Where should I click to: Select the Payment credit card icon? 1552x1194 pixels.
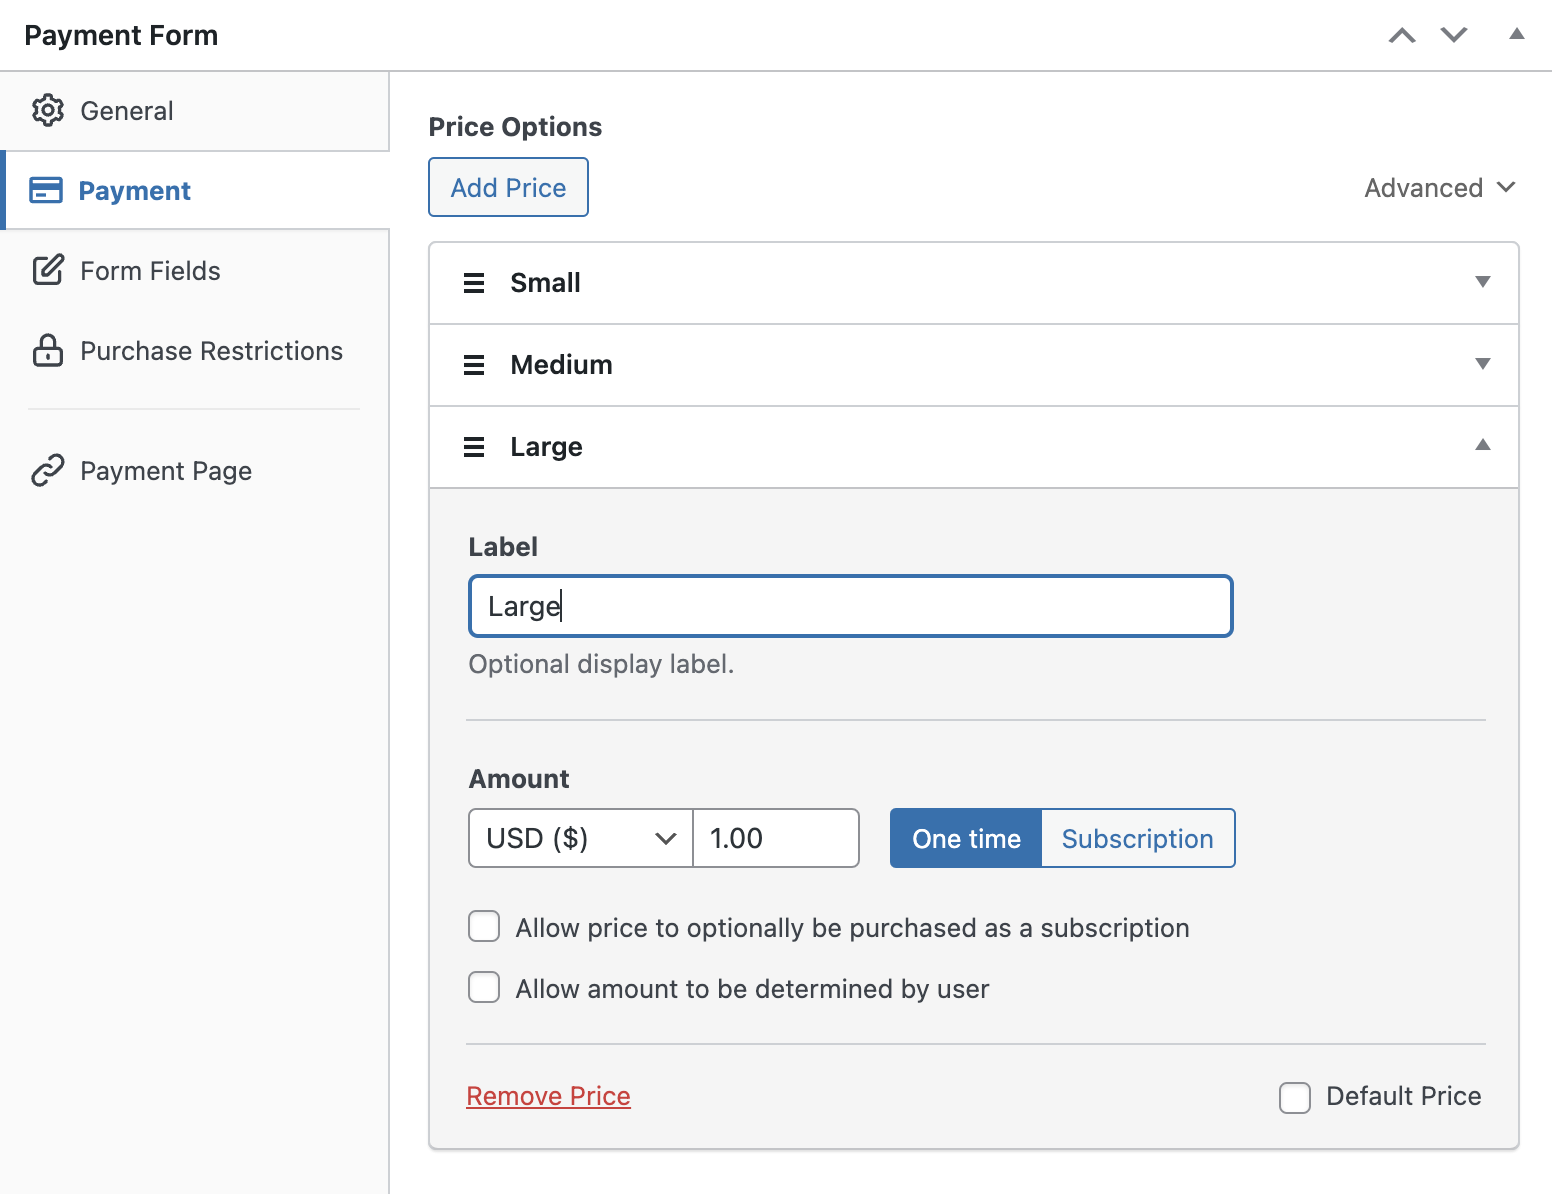[47, 190]
